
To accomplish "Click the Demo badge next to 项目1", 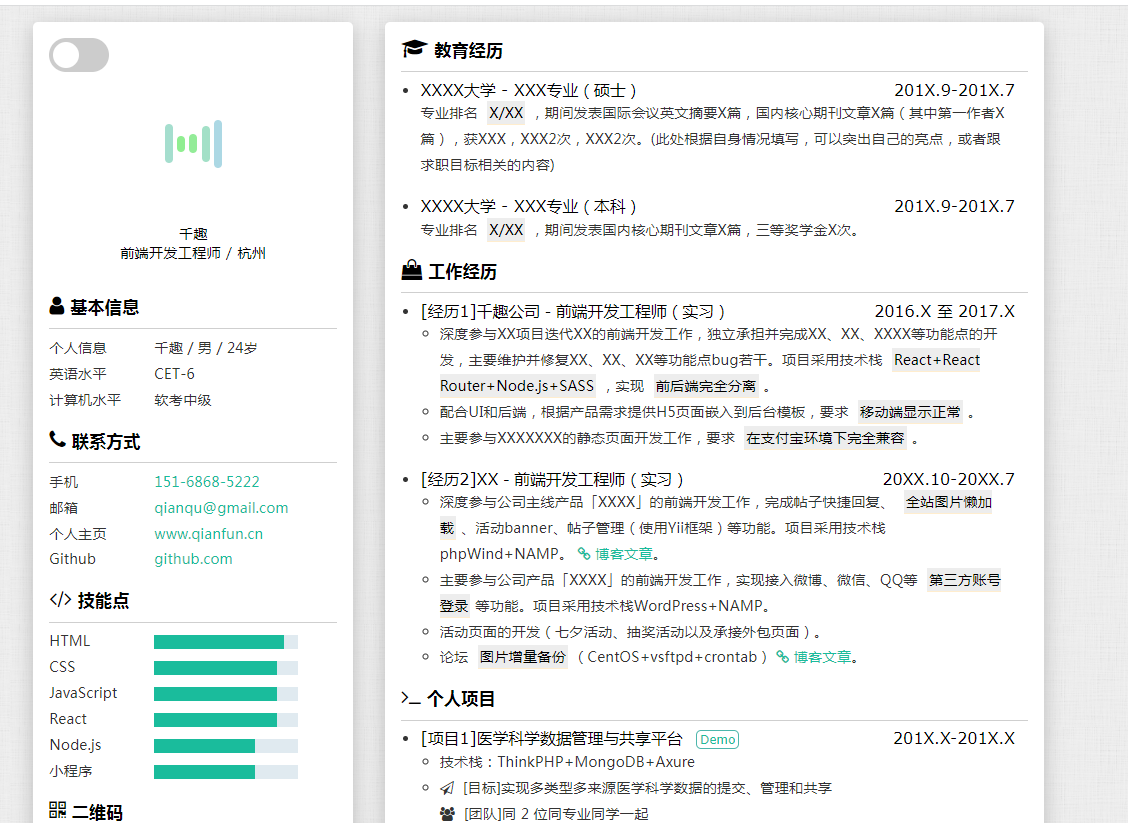I will click(x=717, y=739).
